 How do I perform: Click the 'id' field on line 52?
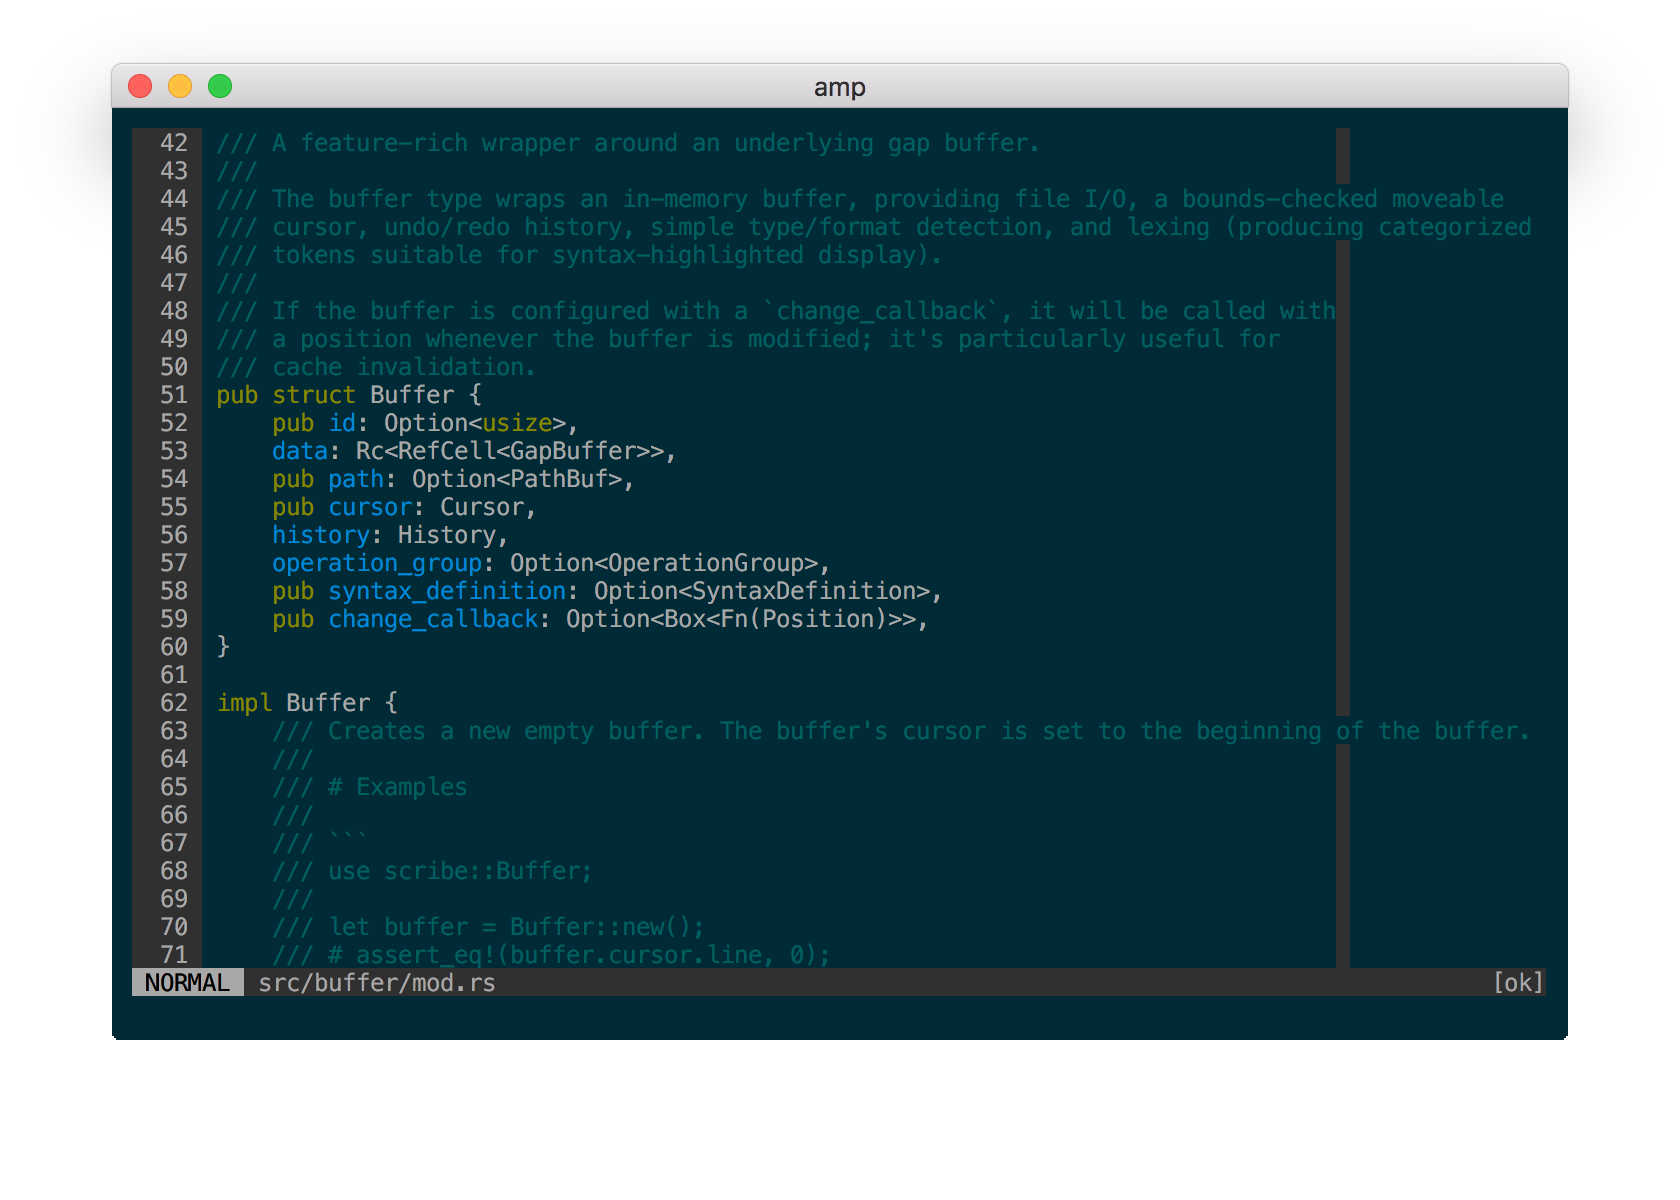click(x=342, y=423)
